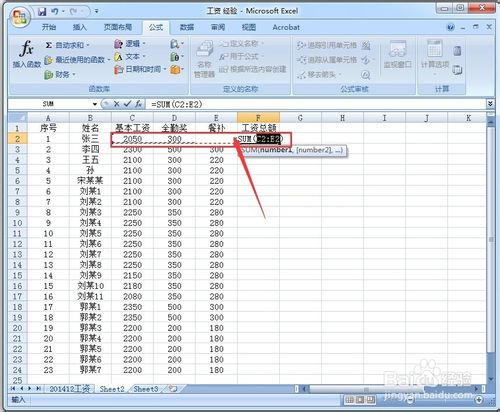The height and width of the screenshot is (412, 500).
Task: Open the Sheet2 worksheet tab
Action: 112,389
